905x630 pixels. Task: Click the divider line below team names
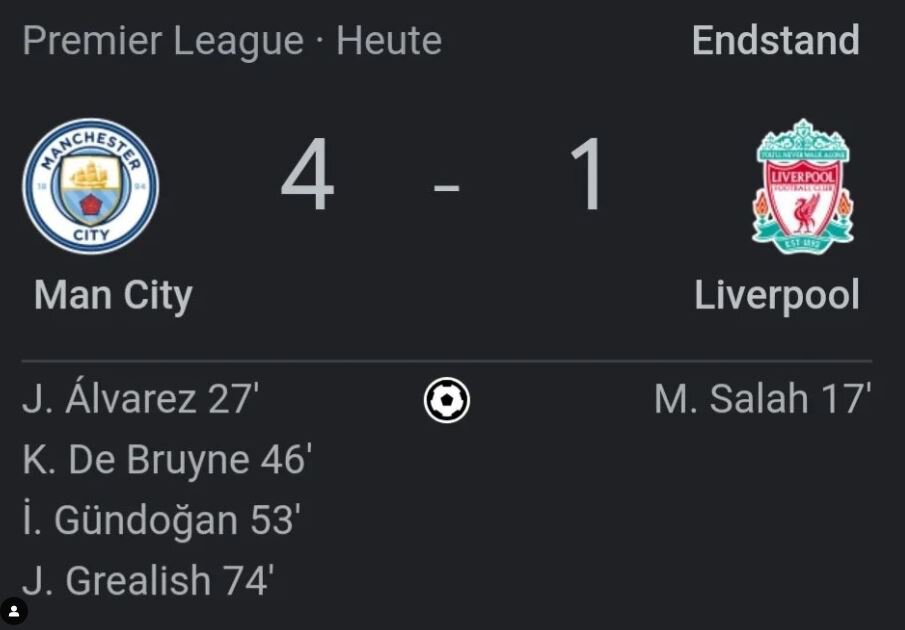pyautogui.click(x=447, y=361)
